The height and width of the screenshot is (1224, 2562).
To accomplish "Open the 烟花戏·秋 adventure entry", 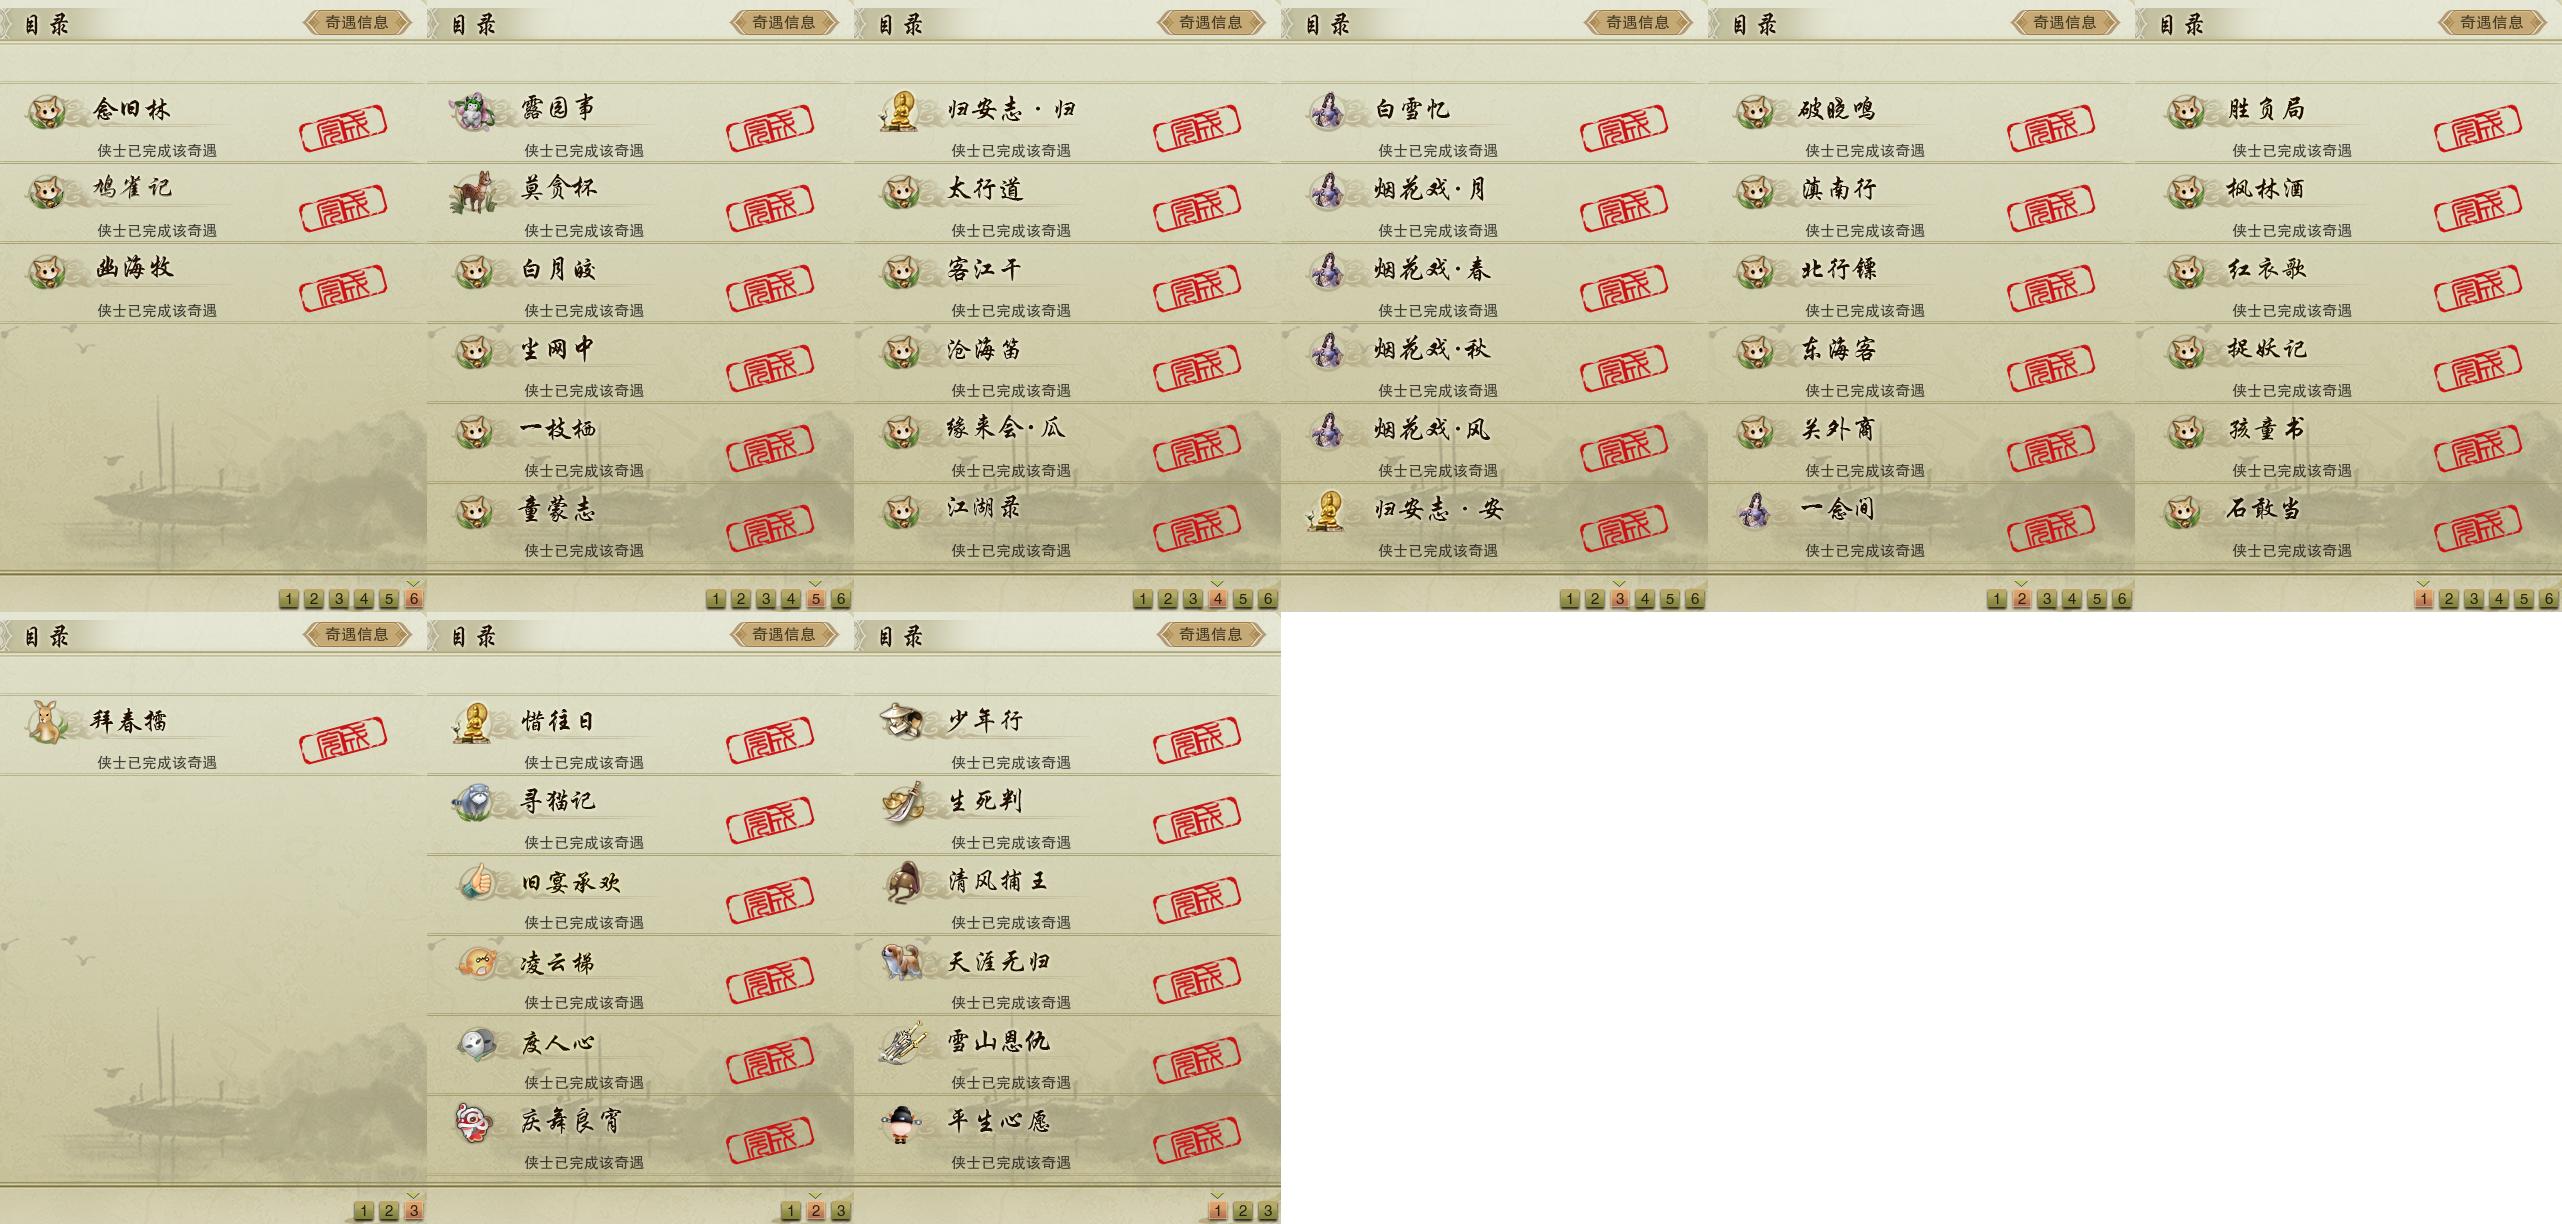I will click(1432, 349).
